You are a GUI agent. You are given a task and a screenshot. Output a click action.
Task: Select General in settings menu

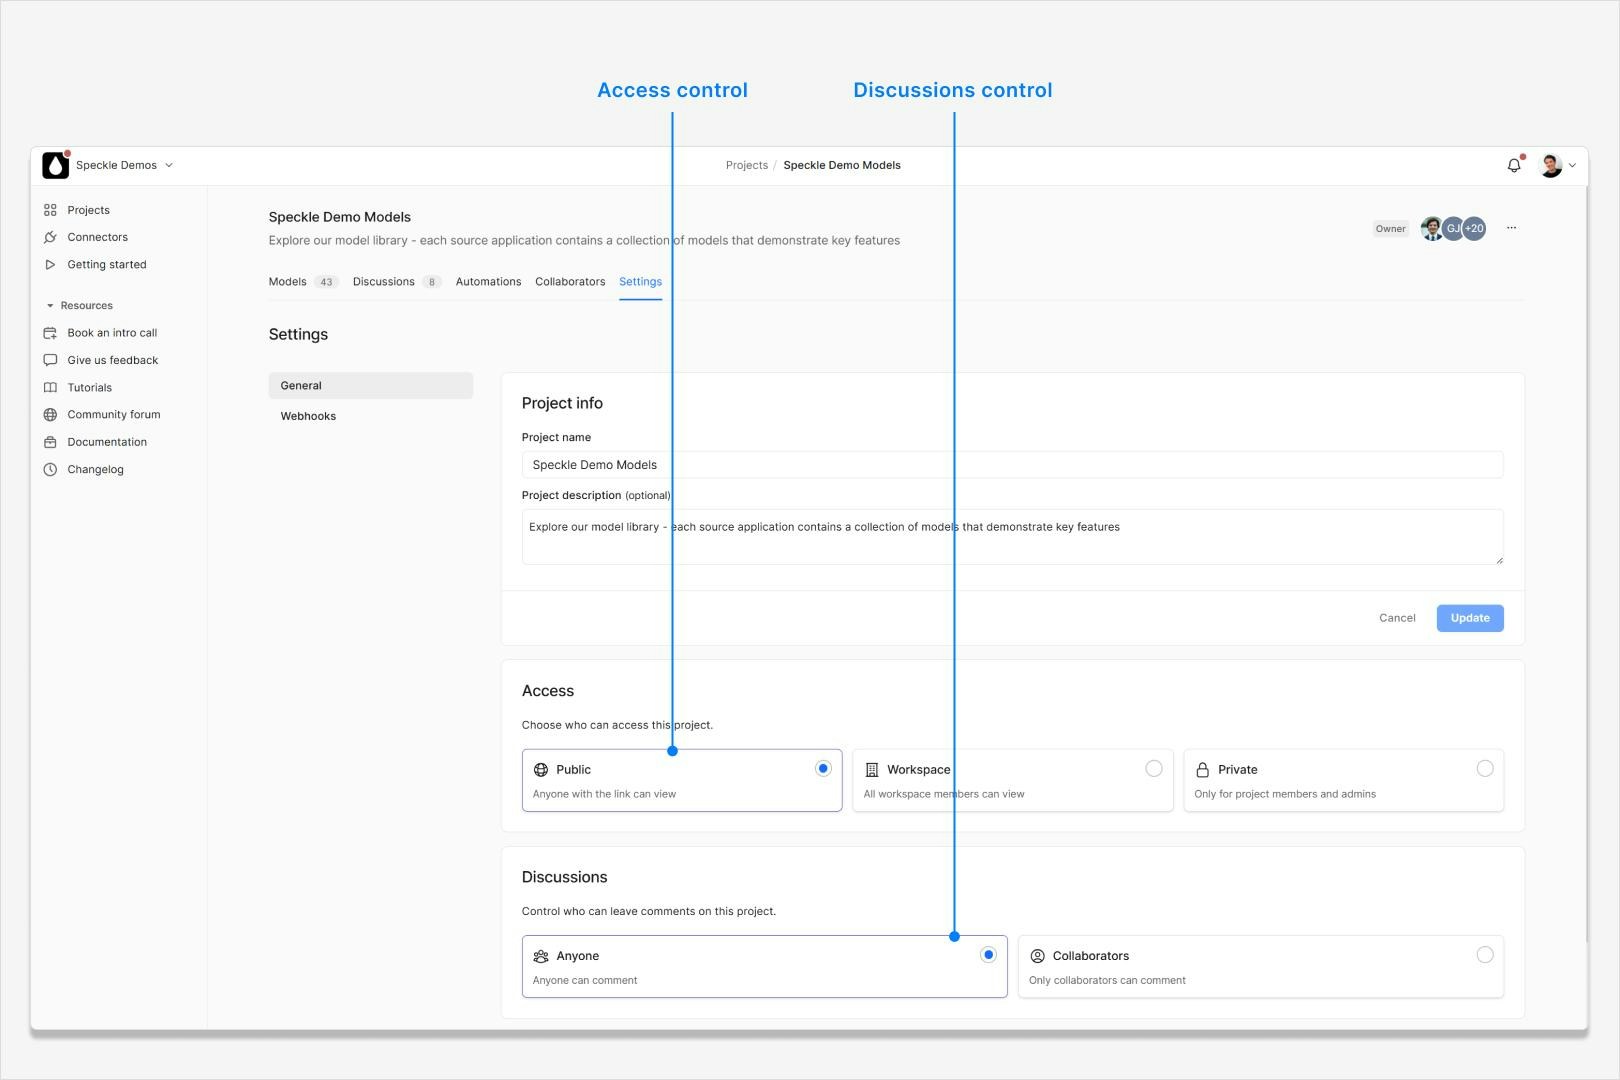[370, 386]
